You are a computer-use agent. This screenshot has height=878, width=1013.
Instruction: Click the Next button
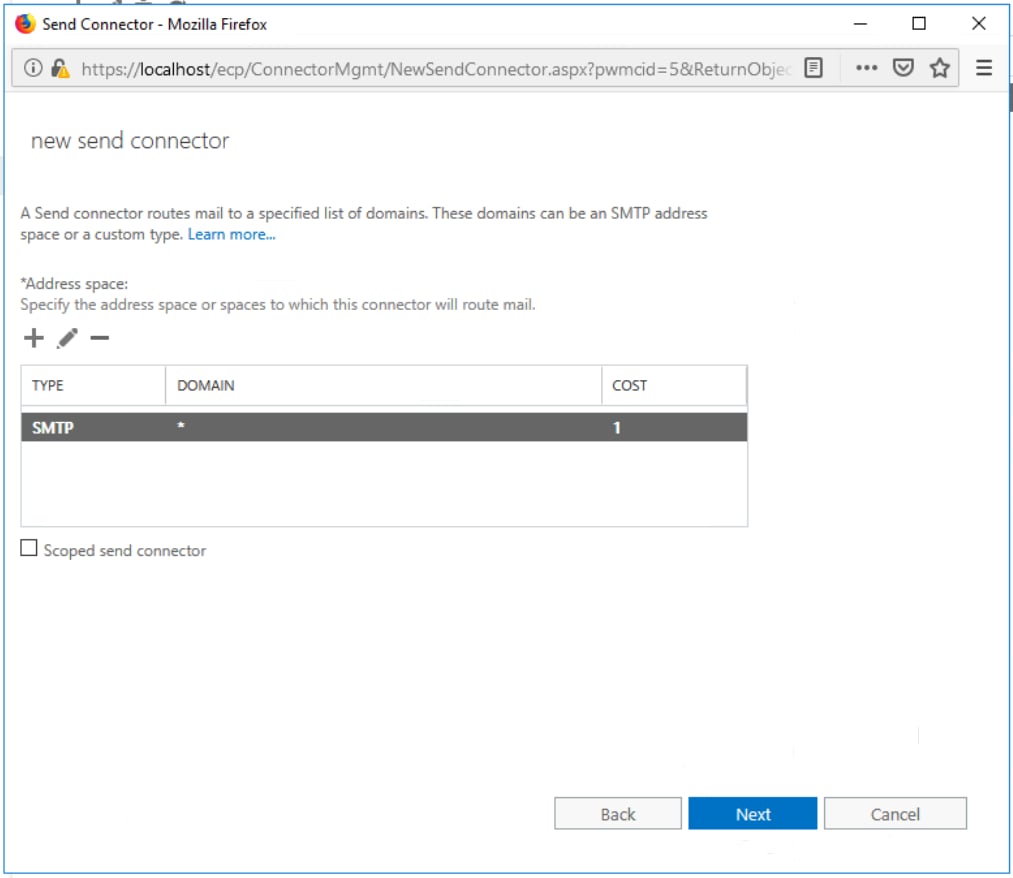[x=753, y=813]
